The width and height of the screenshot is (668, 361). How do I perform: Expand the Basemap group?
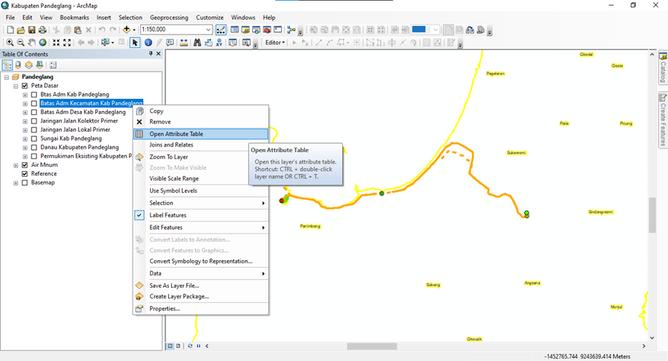point(16,183)
